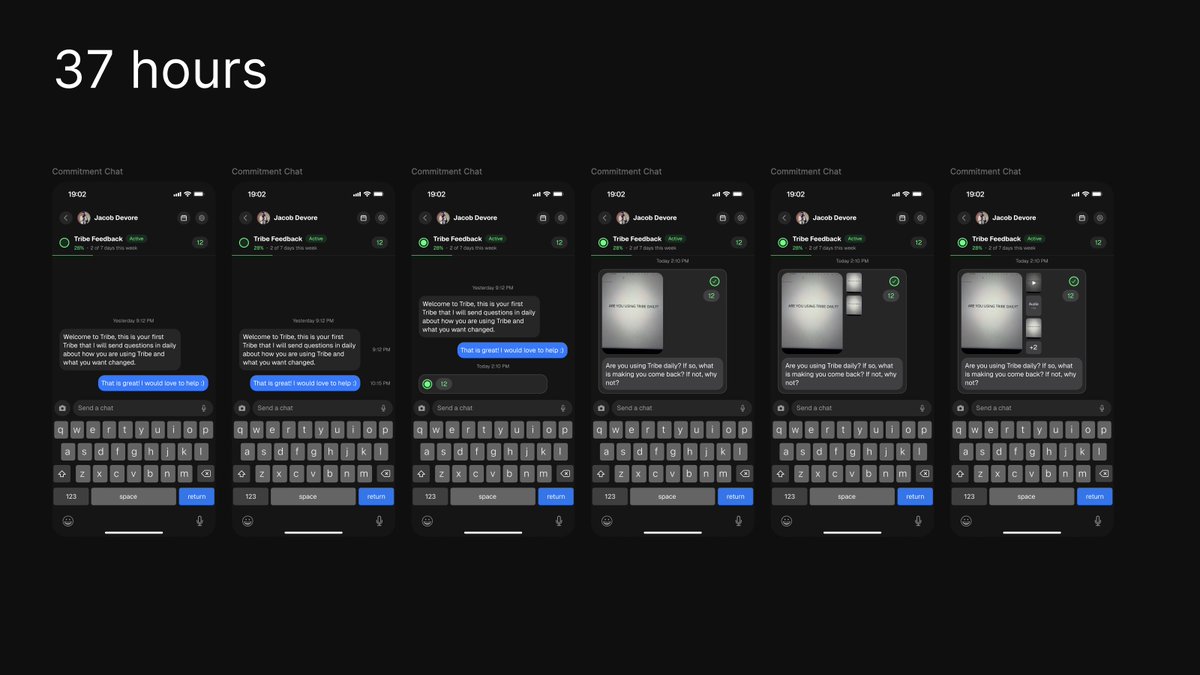The height and width of the screenshot is (675, 1200).
Task: Click the header 12 badge in the +2 phone
Action: coord(1099,243)
